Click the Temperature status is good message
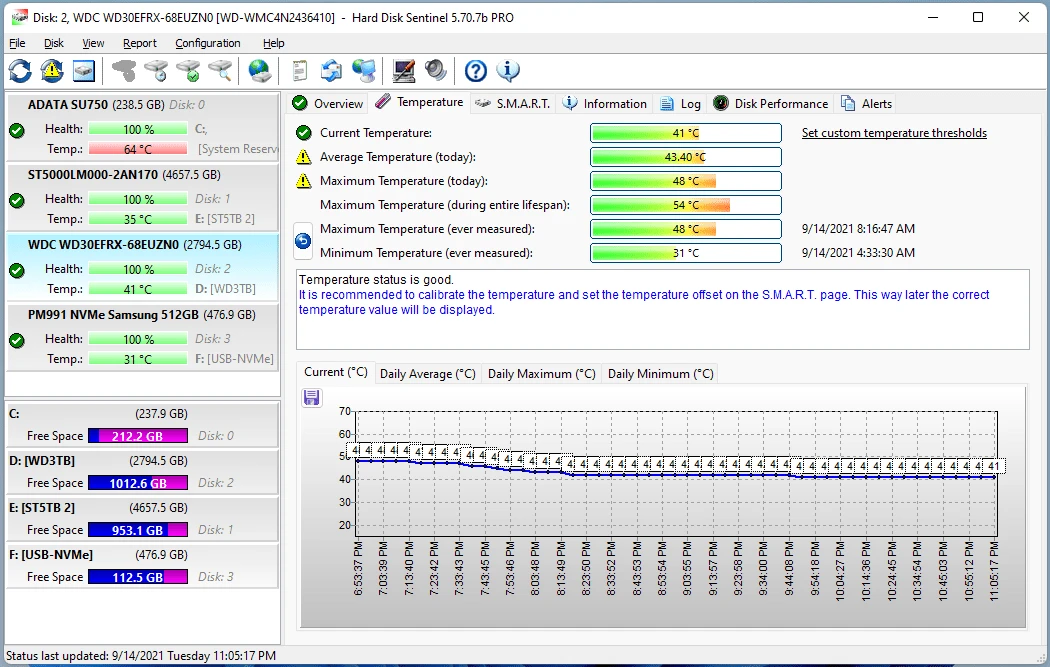This screenshot has width=1050, height=667. point(376,280)
